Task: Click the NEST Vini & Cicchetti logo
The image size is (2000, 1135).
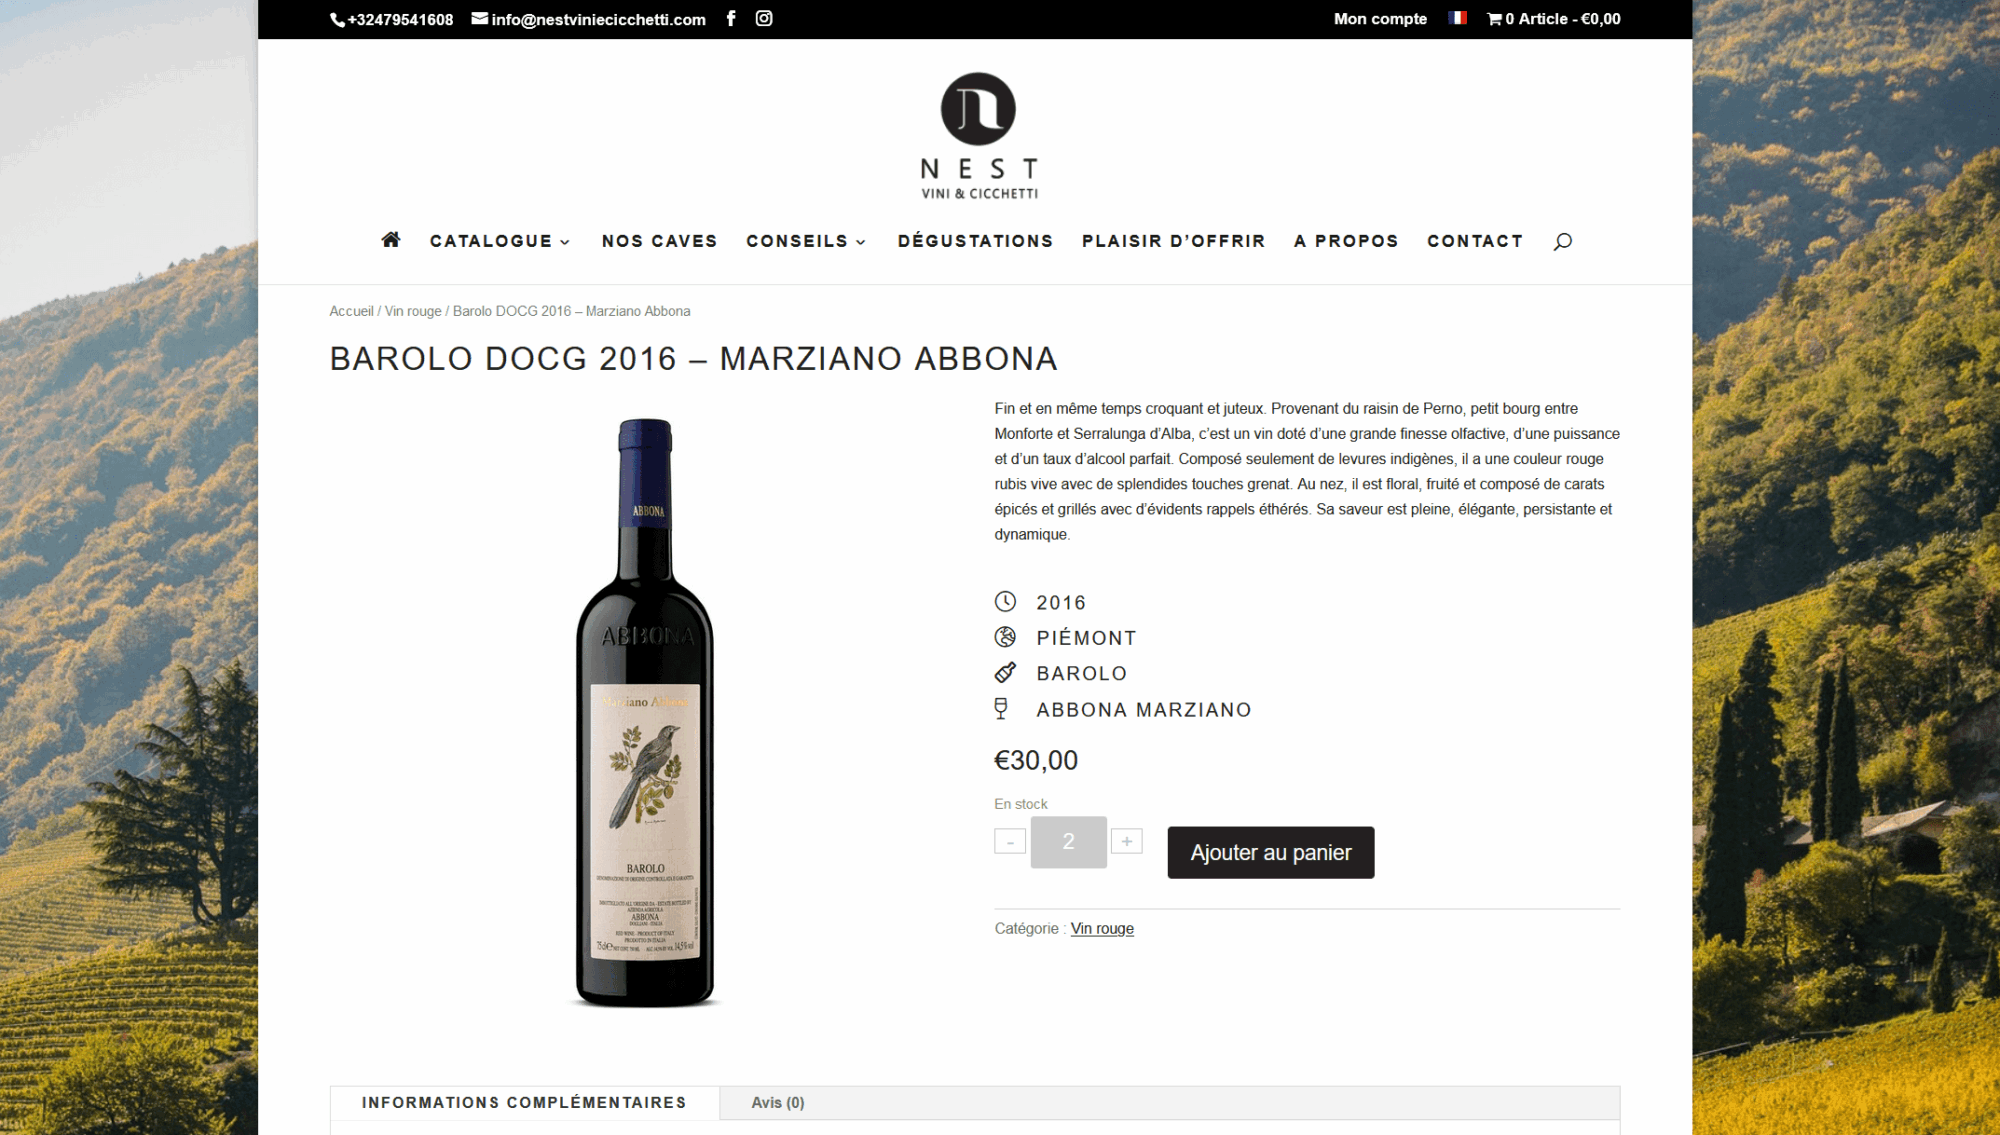Action: tap(978, 136)
